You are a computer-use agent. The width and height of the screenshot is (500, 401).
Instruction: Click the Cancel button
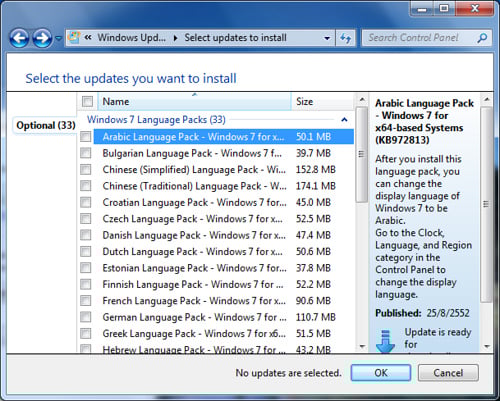(x=448, y=372)
